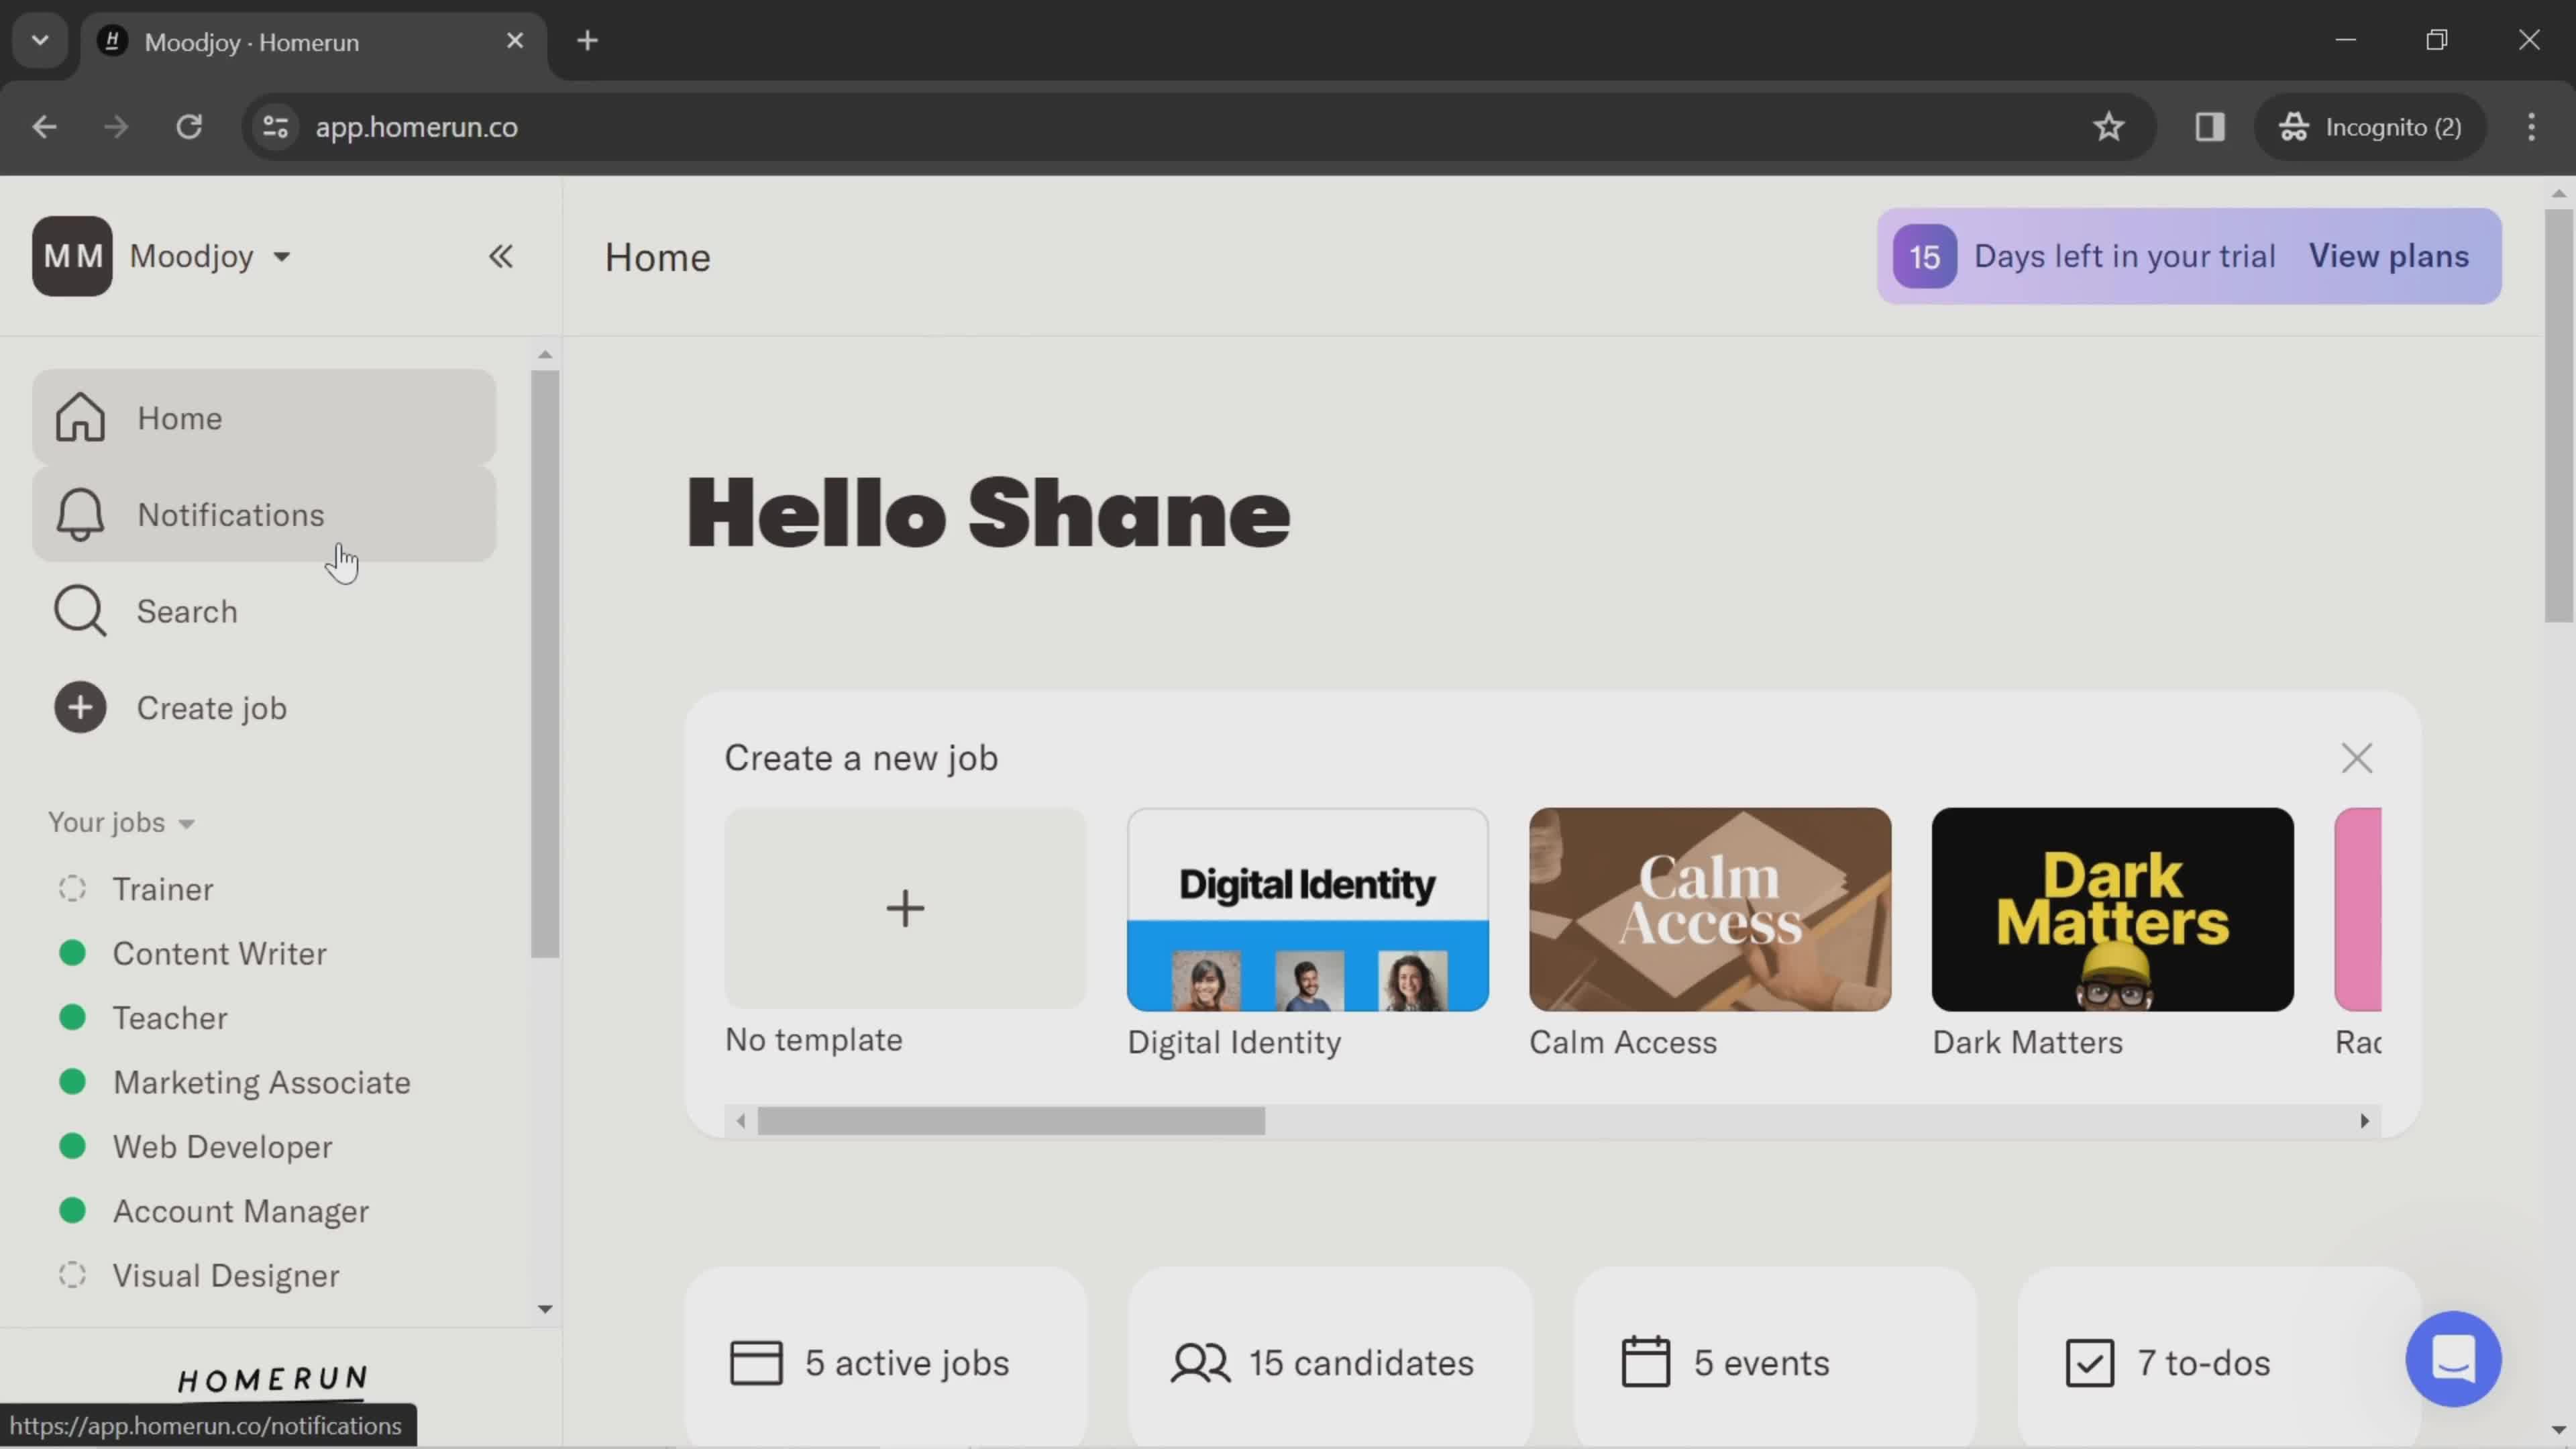Click Create job in the sidebar

click(x=264, y=708)
